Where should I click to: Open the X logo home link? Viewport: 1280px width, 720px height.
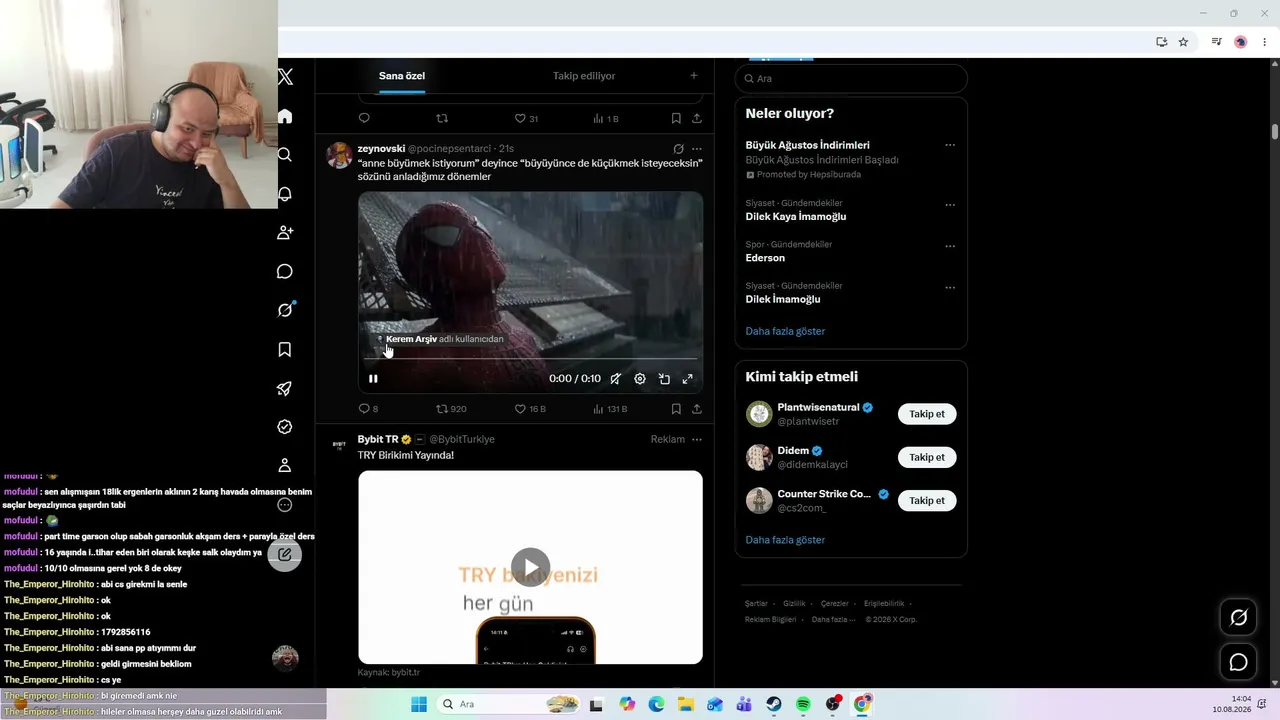tap(285, 77)
